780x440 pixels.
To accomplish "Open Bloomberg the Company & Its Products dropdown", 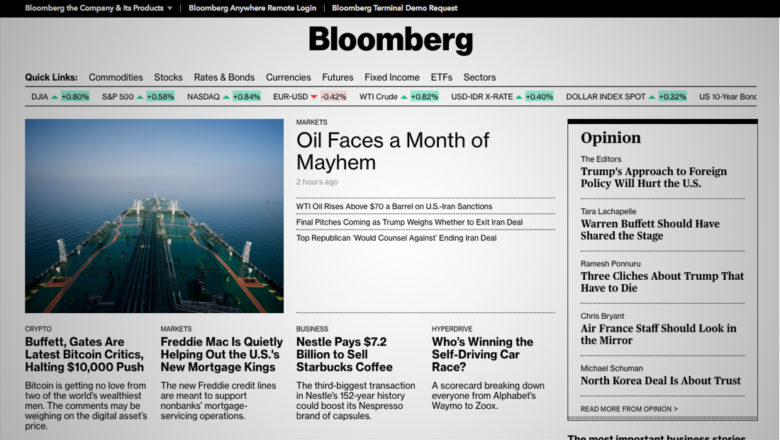I will (x=98, y=8).
